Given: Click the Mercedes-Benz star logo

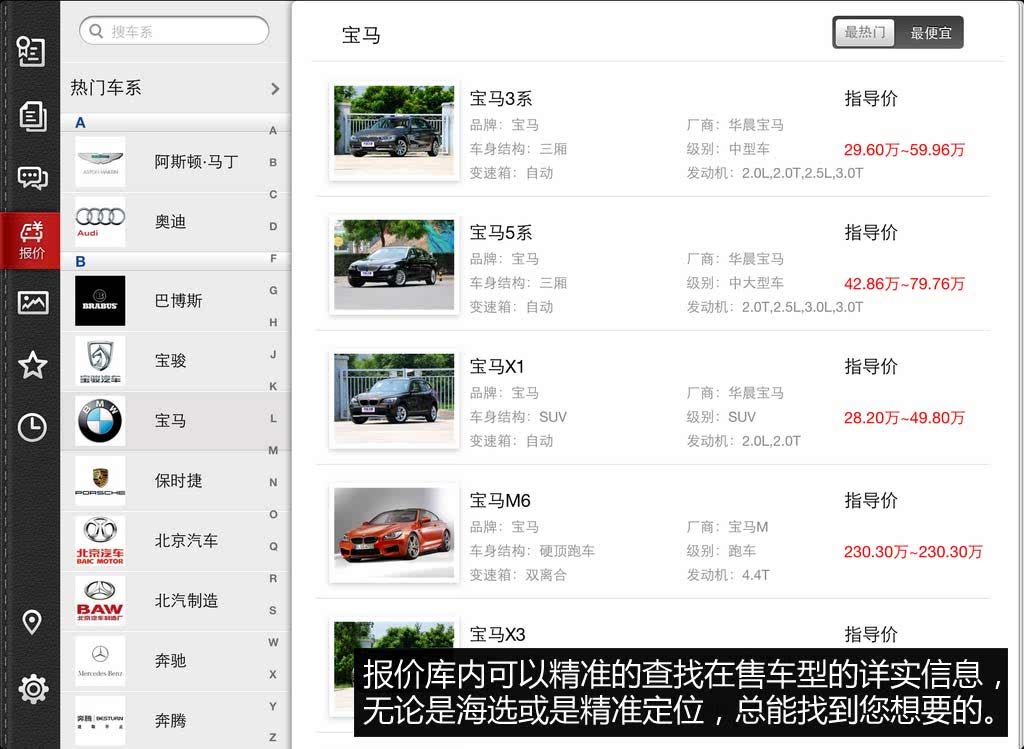Looking at the screenshot, I should click(100, 661).
